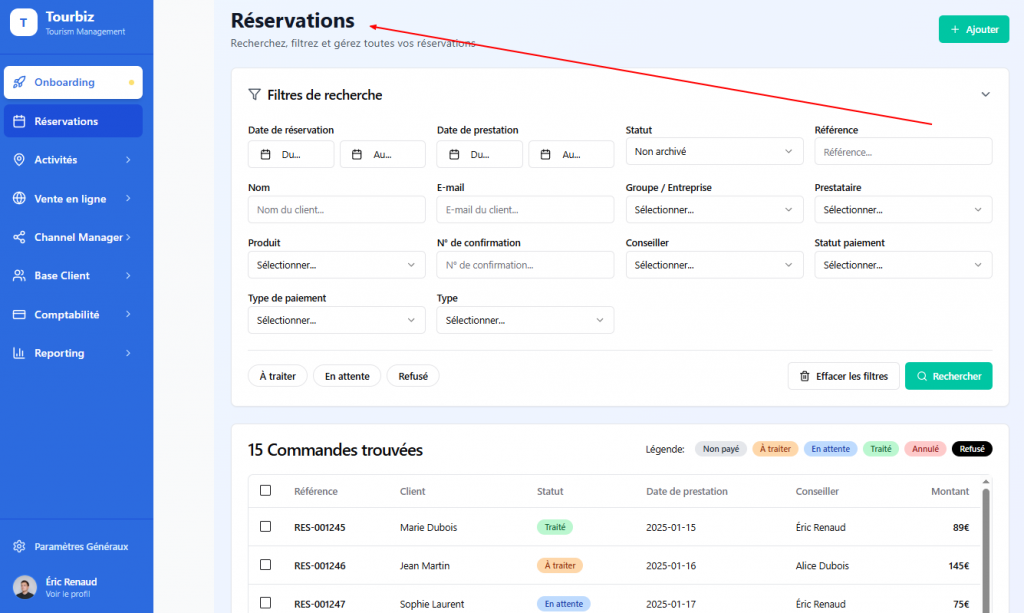Click the Tourbiz logo icon
Viewport: 1024px width, 613px height.
pos(24,22)
